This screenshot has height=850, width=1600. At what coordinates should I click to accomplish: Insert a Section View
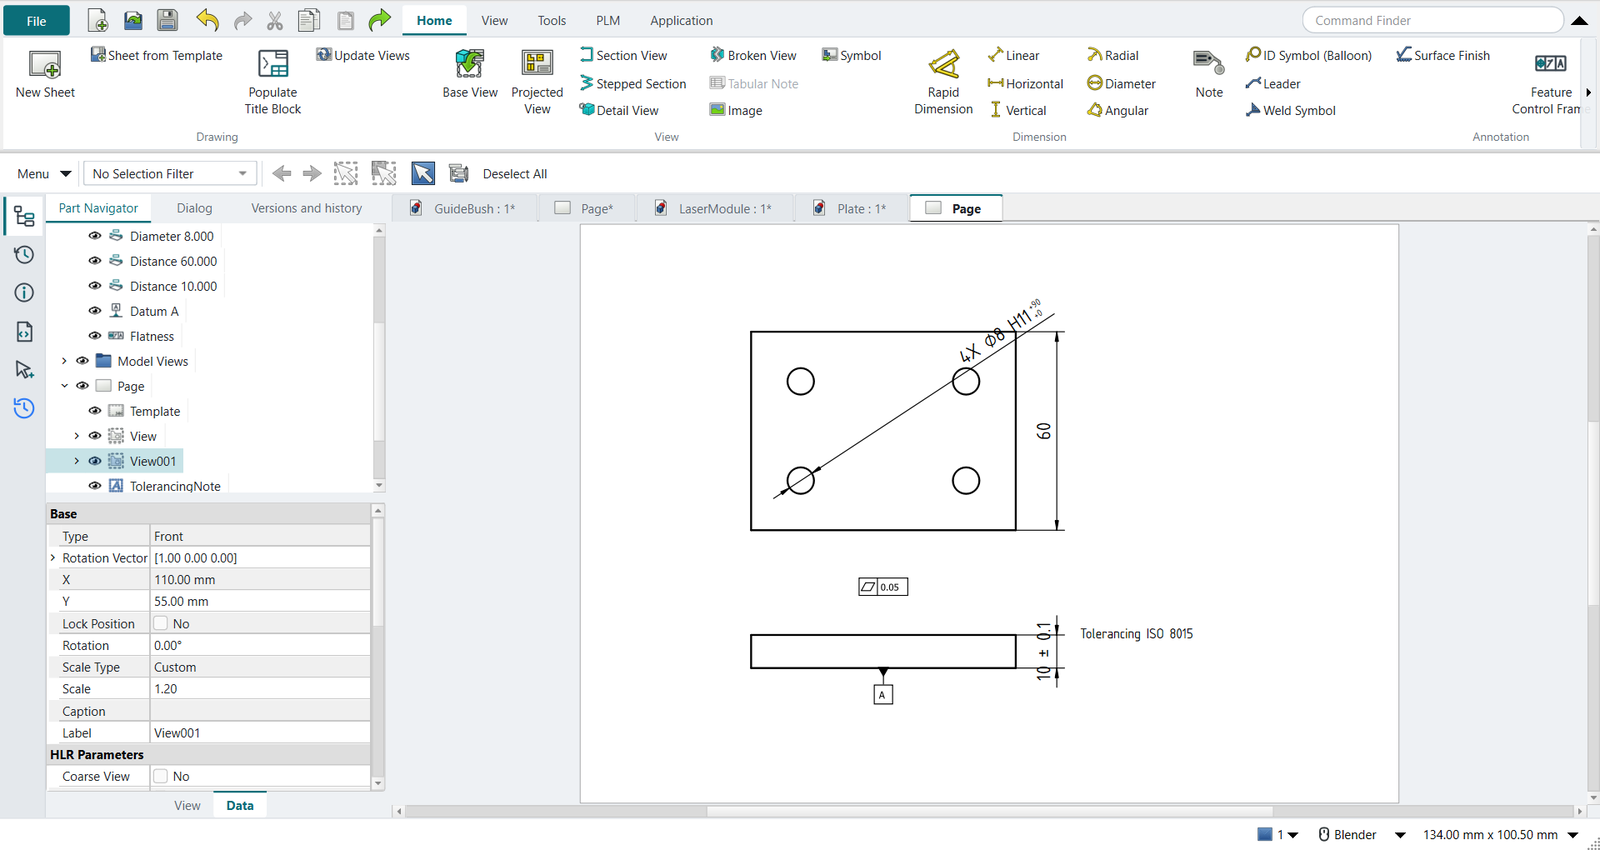pos(623,55)
